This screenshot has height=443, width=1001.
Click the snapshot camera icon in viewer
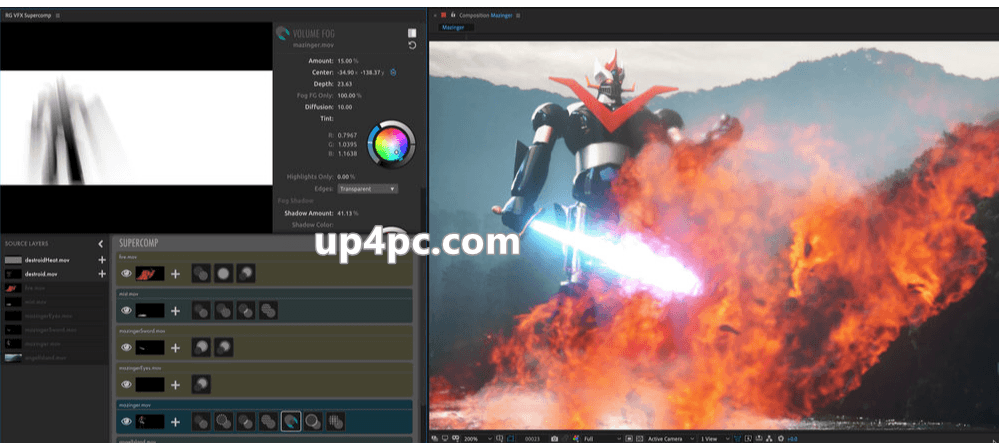coord(555,439)
